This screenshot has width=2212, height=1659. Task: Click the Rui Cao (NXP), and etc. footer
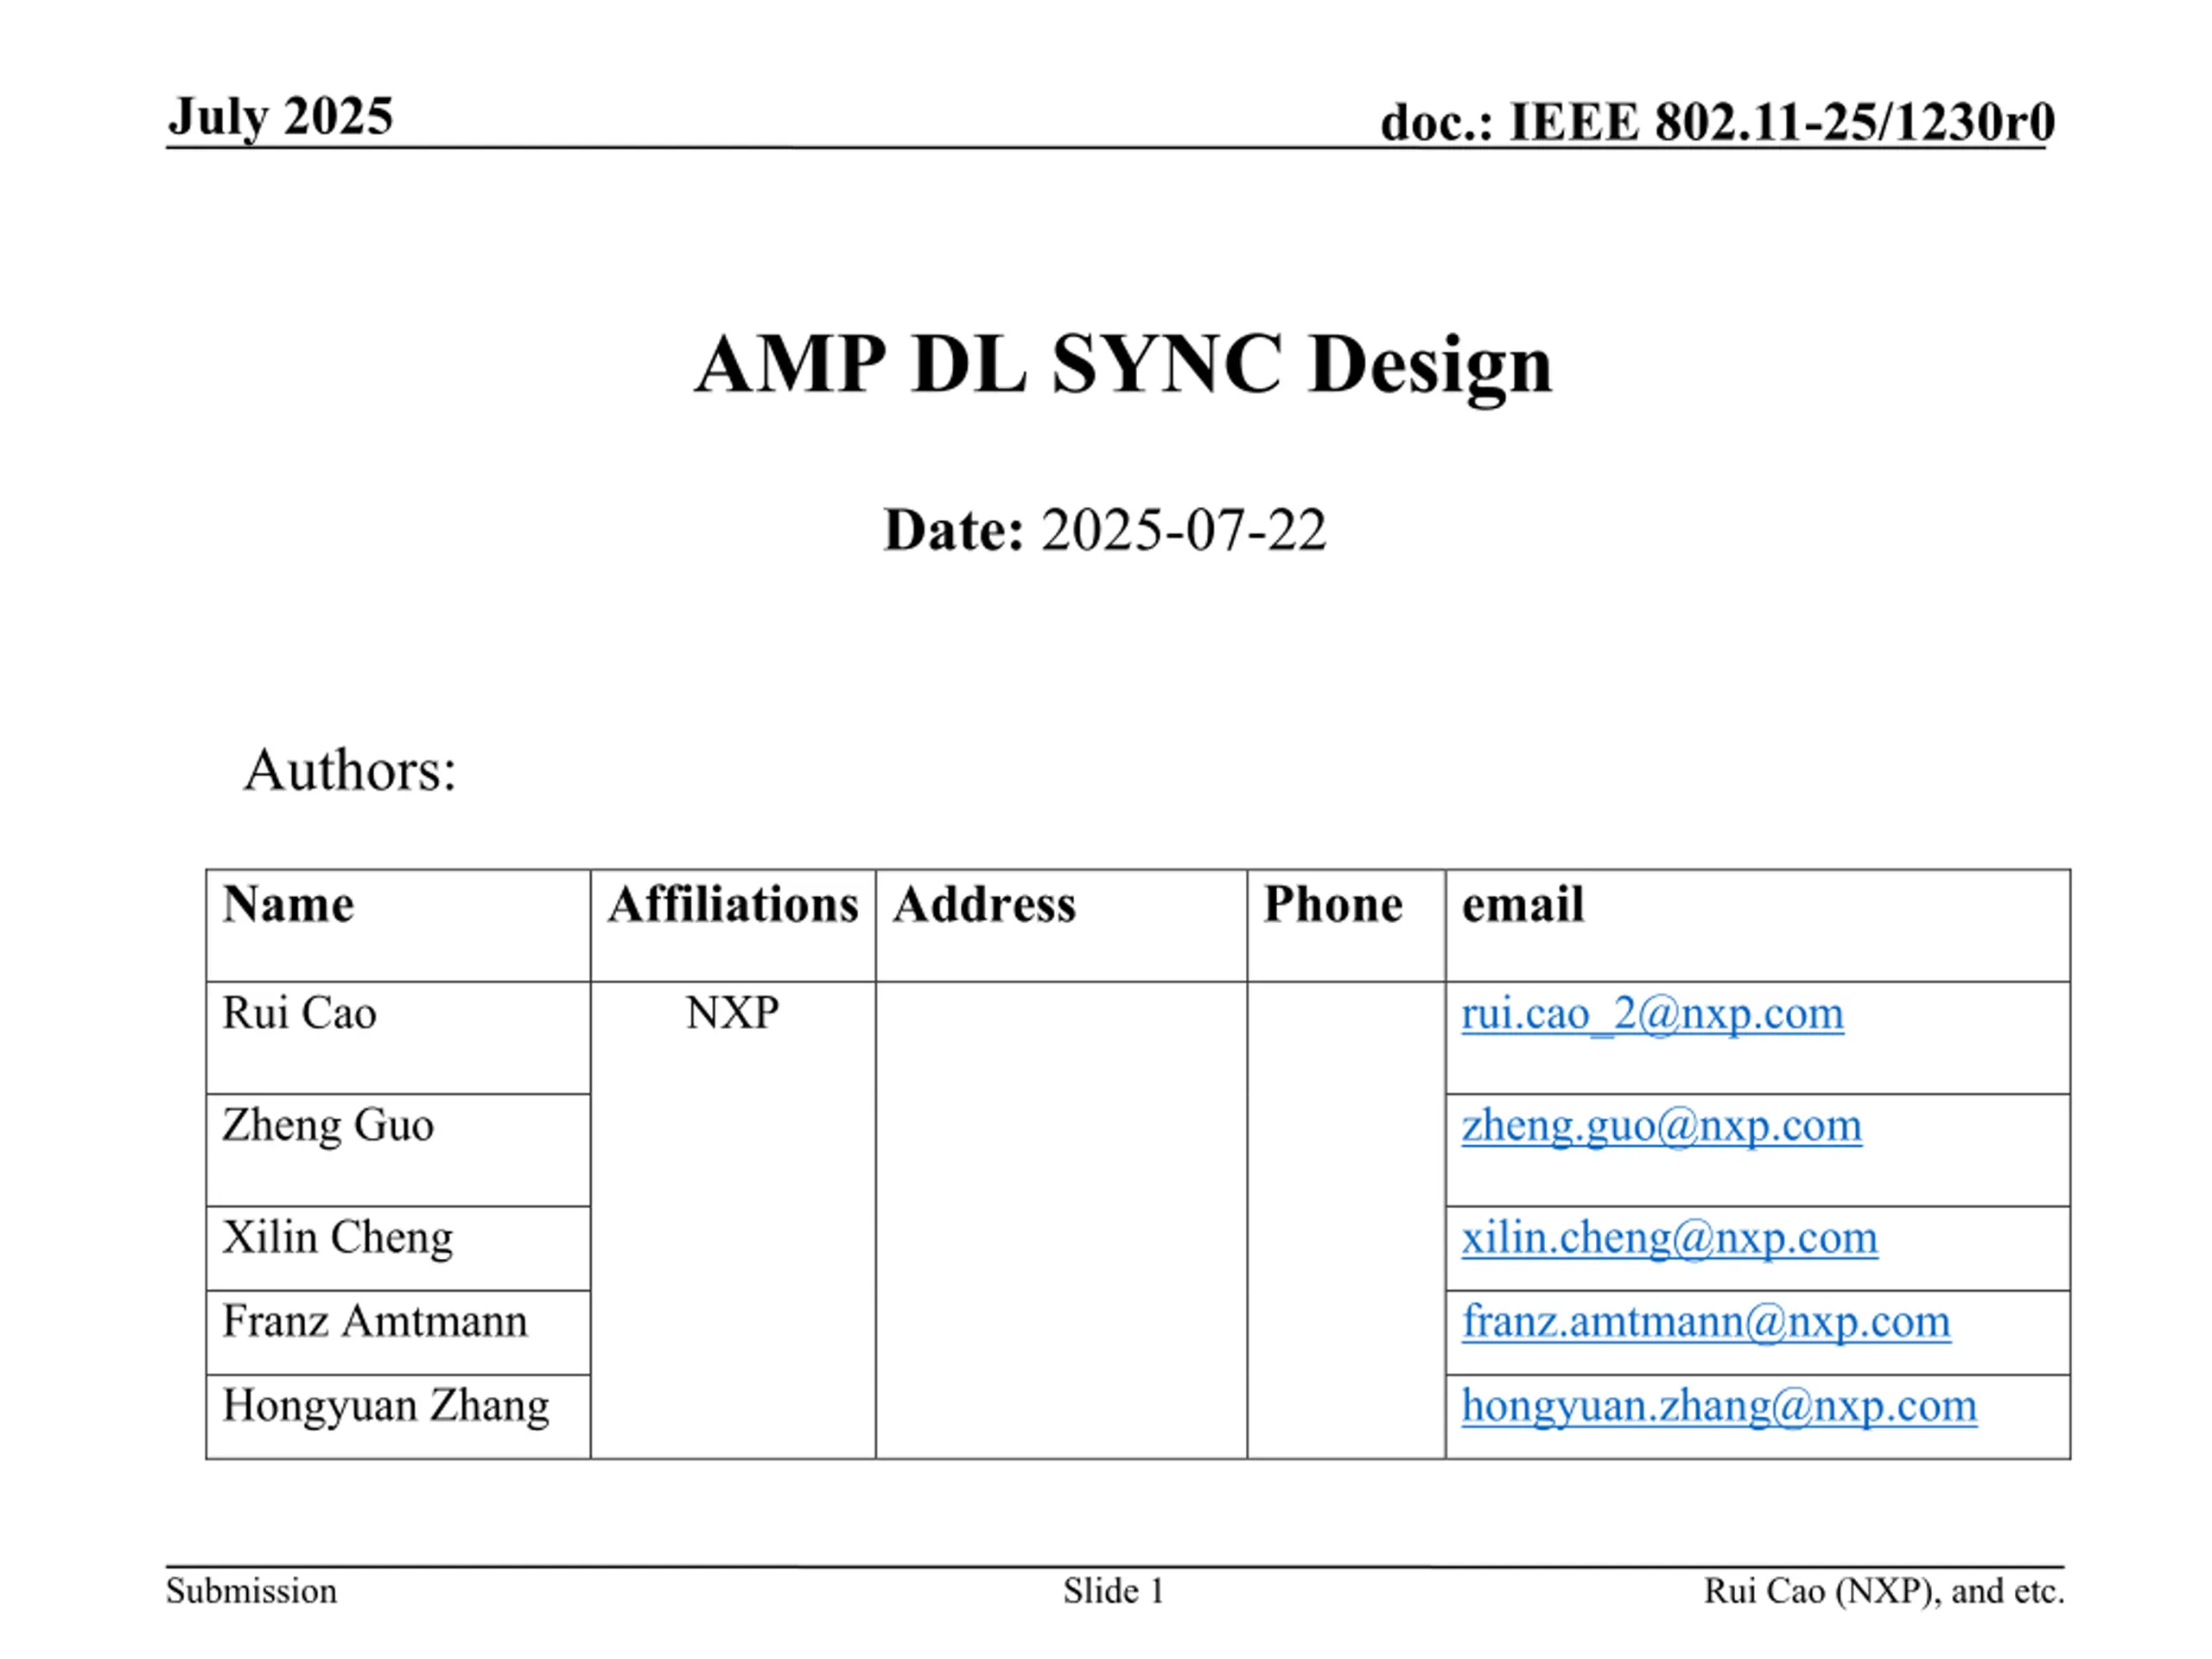coord(1884,1591)
